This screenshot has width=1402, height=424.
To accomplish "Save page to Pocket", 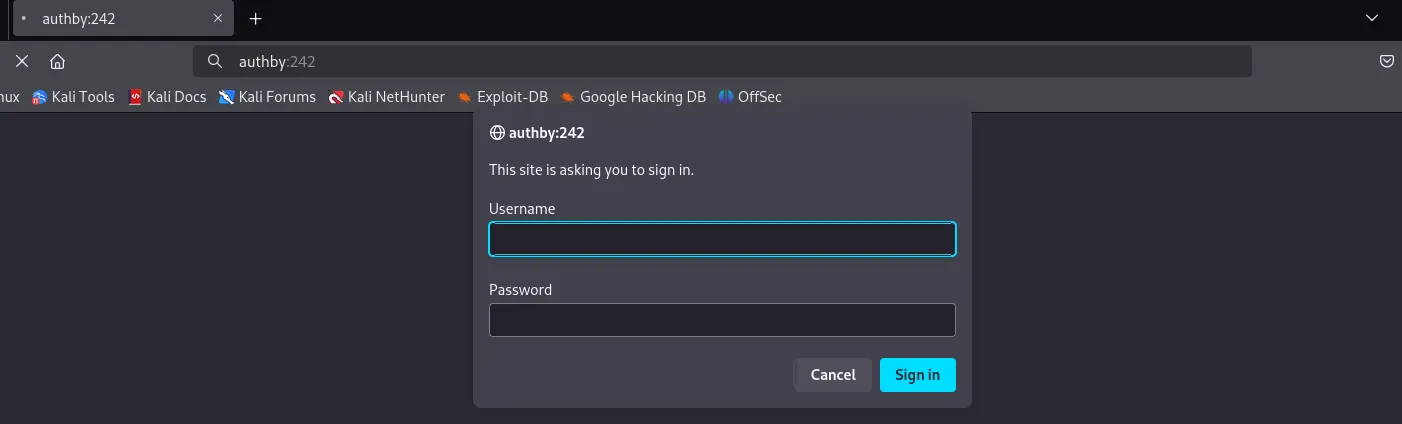I will (x=1387, y=61).
